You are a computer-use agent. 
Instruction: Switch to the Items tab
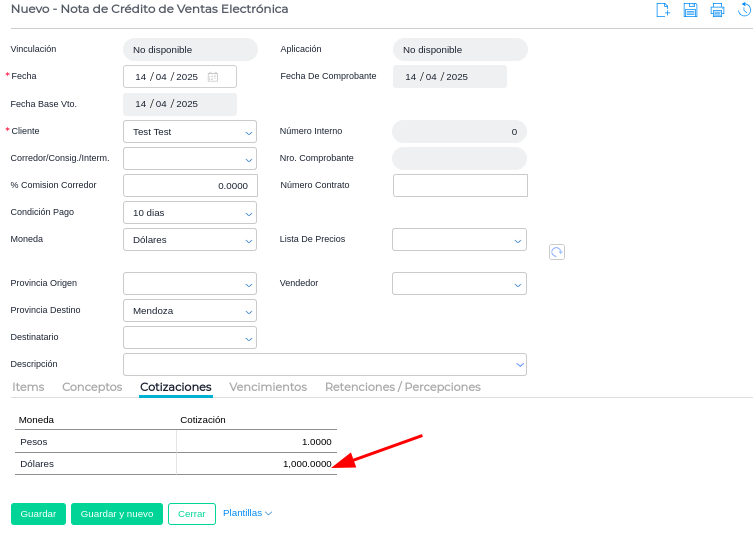(x=28, y=387)
